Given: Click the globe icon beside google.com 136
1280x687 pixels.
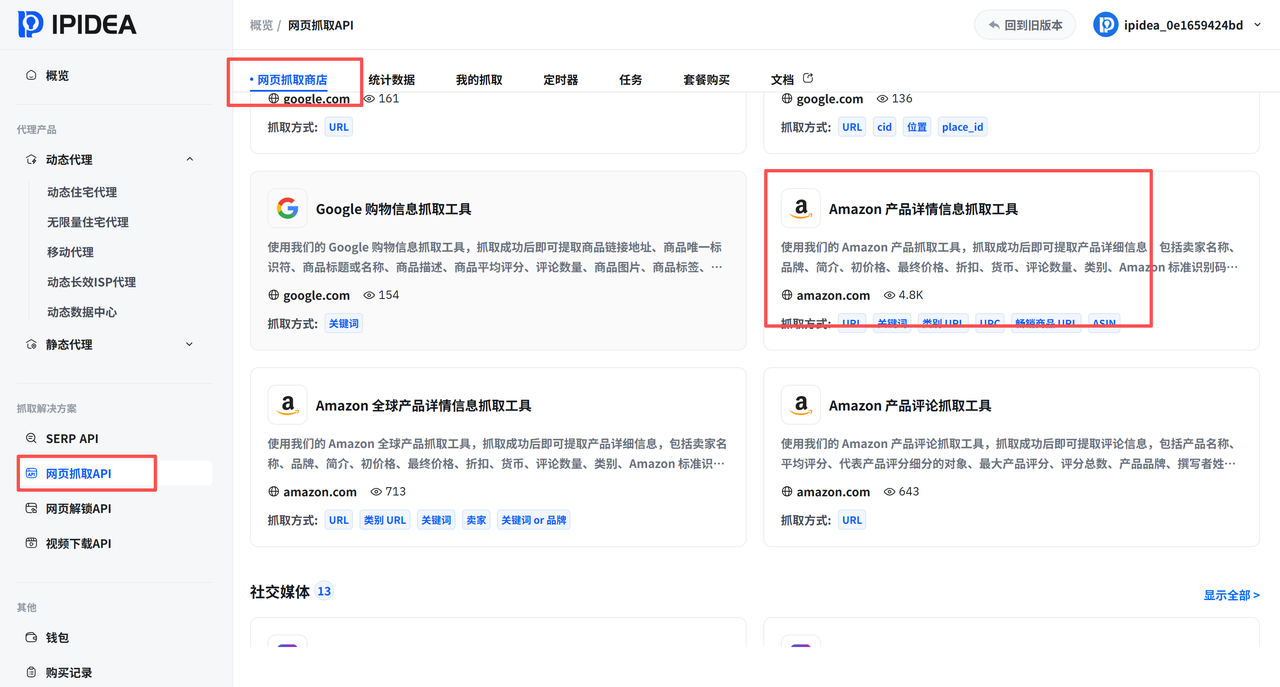Looking at the screenshot, I should 787,99.
